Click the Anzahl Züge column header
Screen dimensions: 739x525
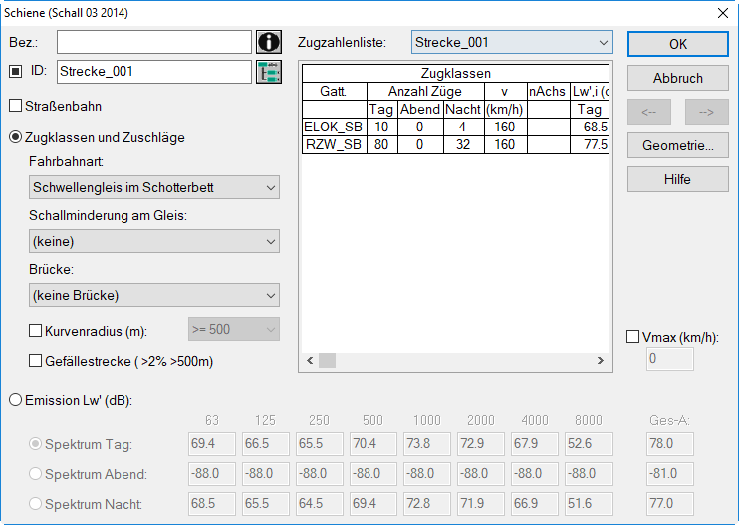click(x=425, y=91)
